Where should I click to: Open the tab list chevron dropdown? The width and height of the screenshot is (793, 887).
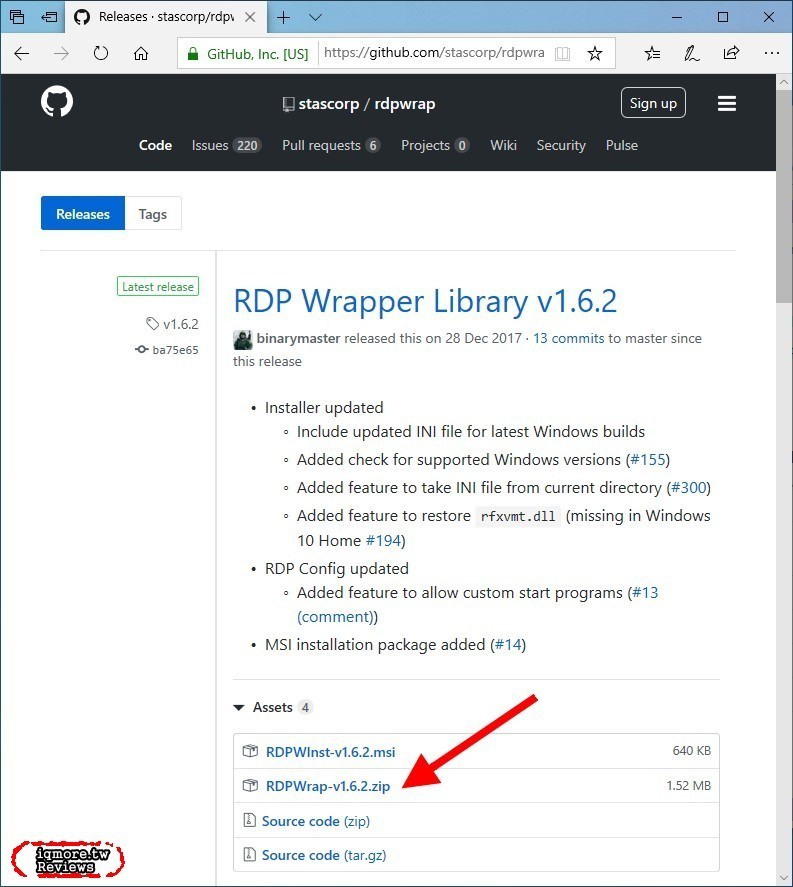point(316,17)
